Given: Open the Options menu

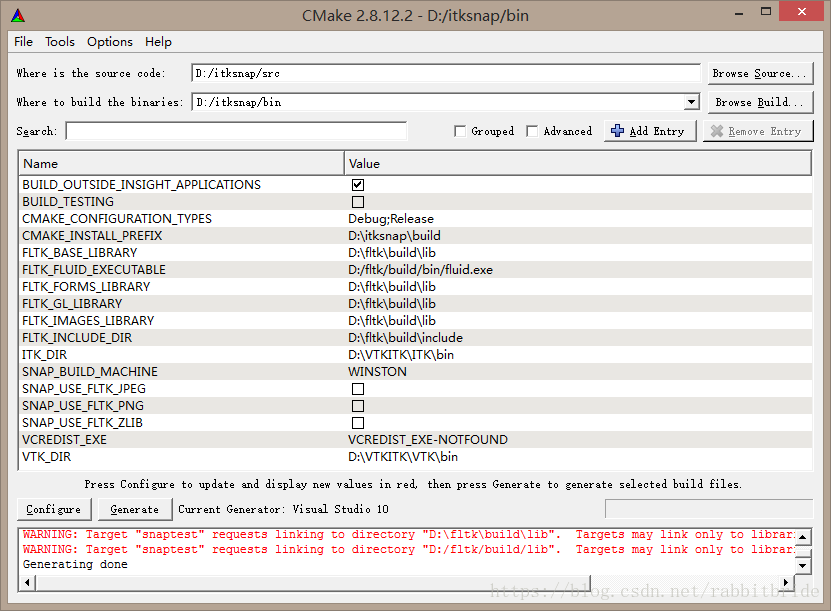Looking at the screenshot, I should click(110, 42).
